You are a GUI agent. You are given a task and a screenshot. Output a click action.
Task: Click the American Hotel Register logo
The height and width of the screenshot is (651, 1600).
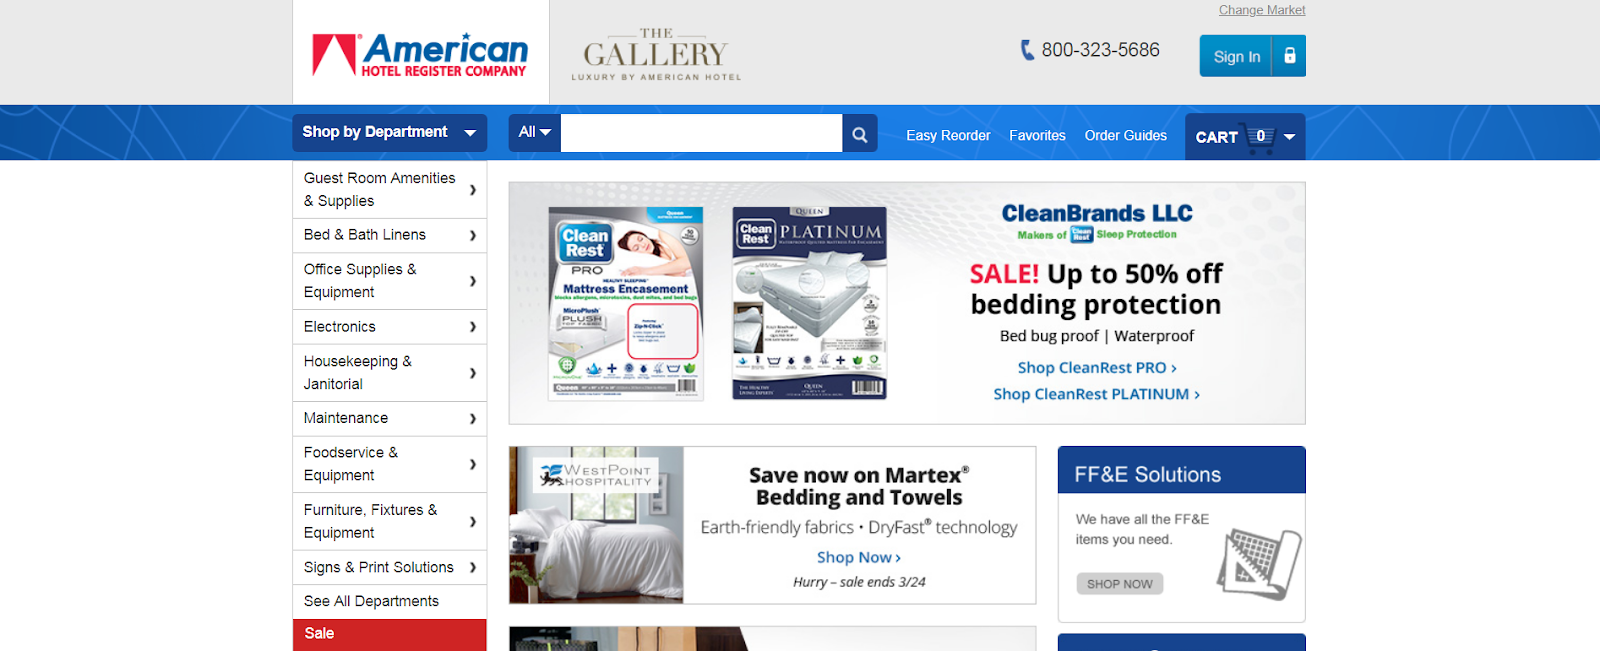click(421, 53)
